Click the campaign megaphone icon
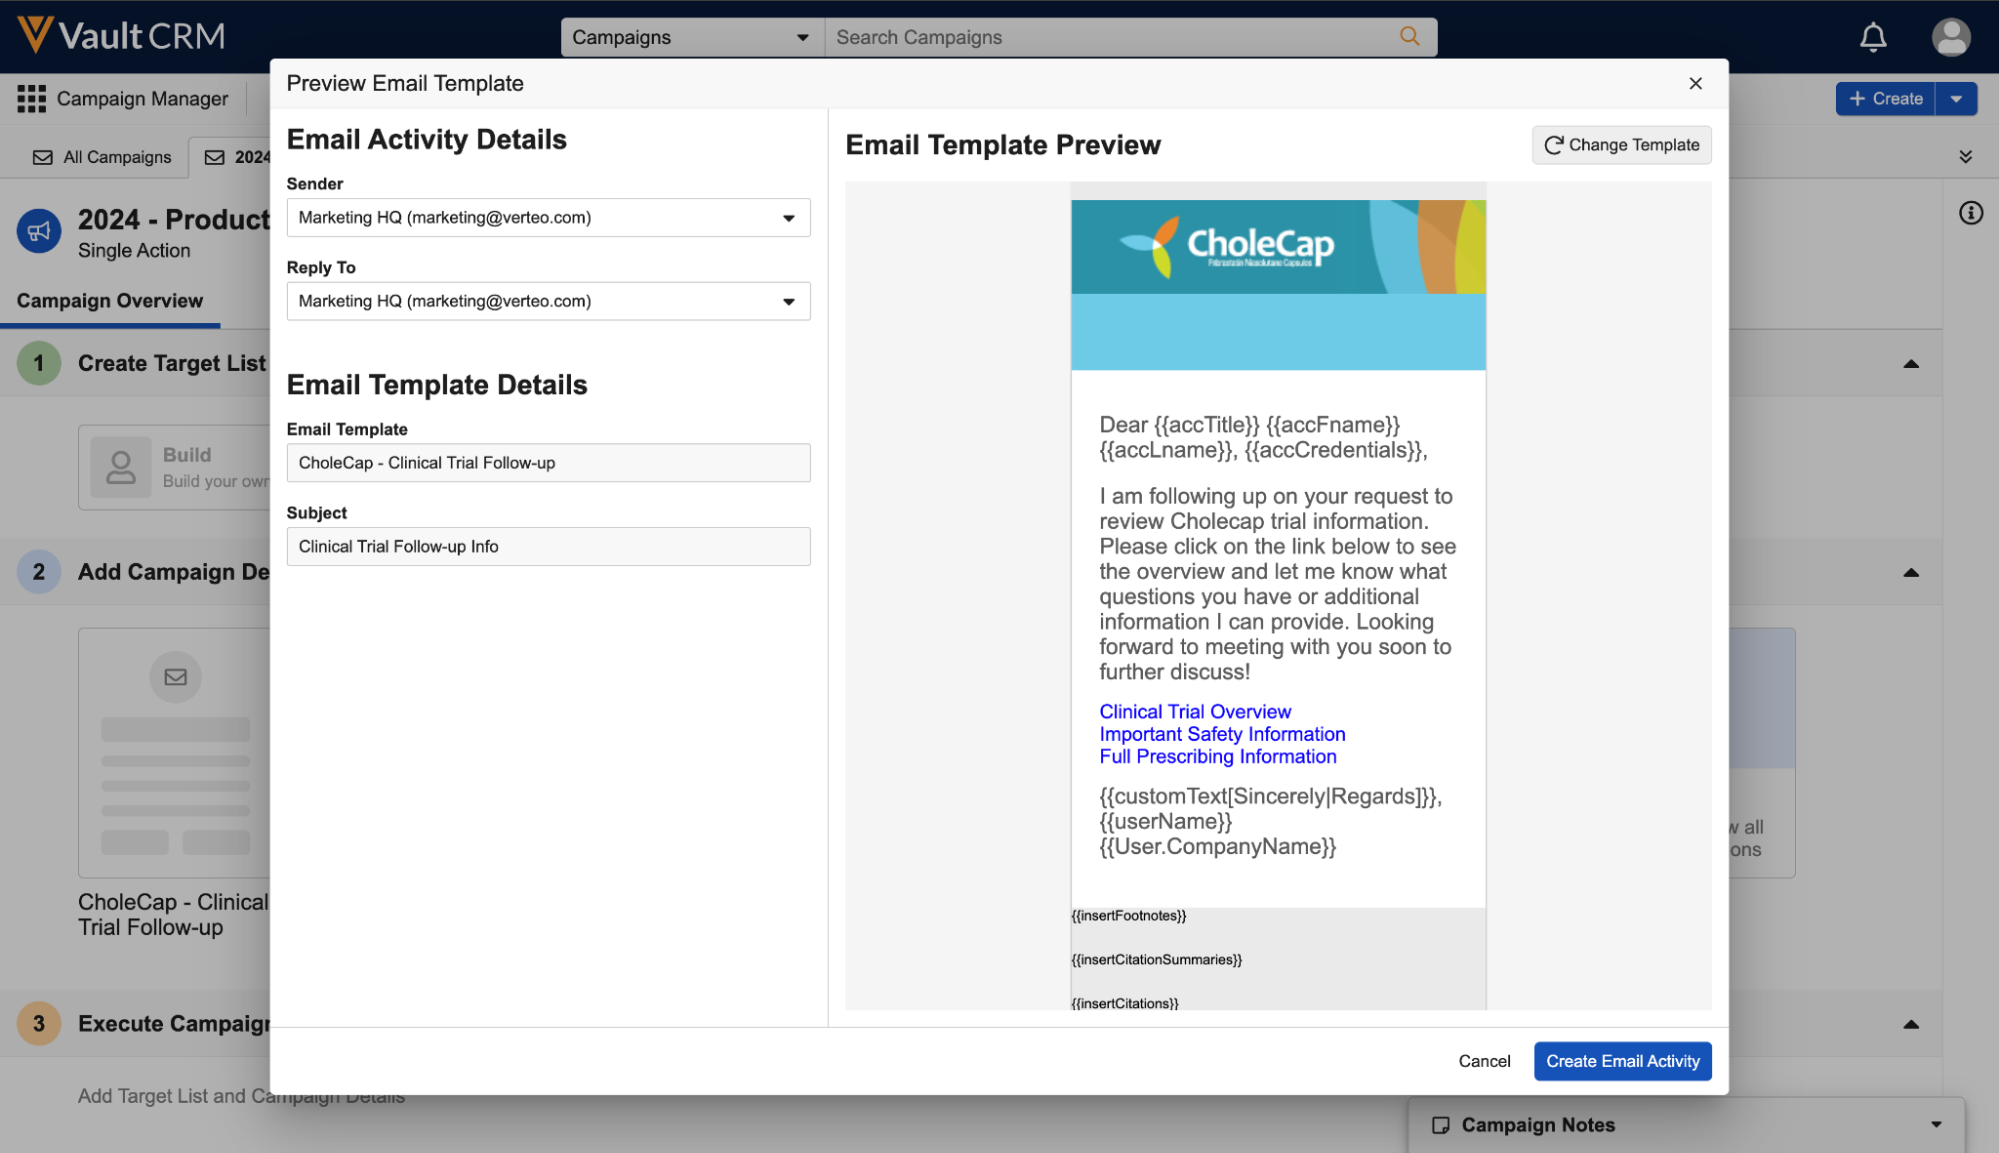Image resolution: width=1999 pixels, height=1153 pixels. click(x=39, y=232)
